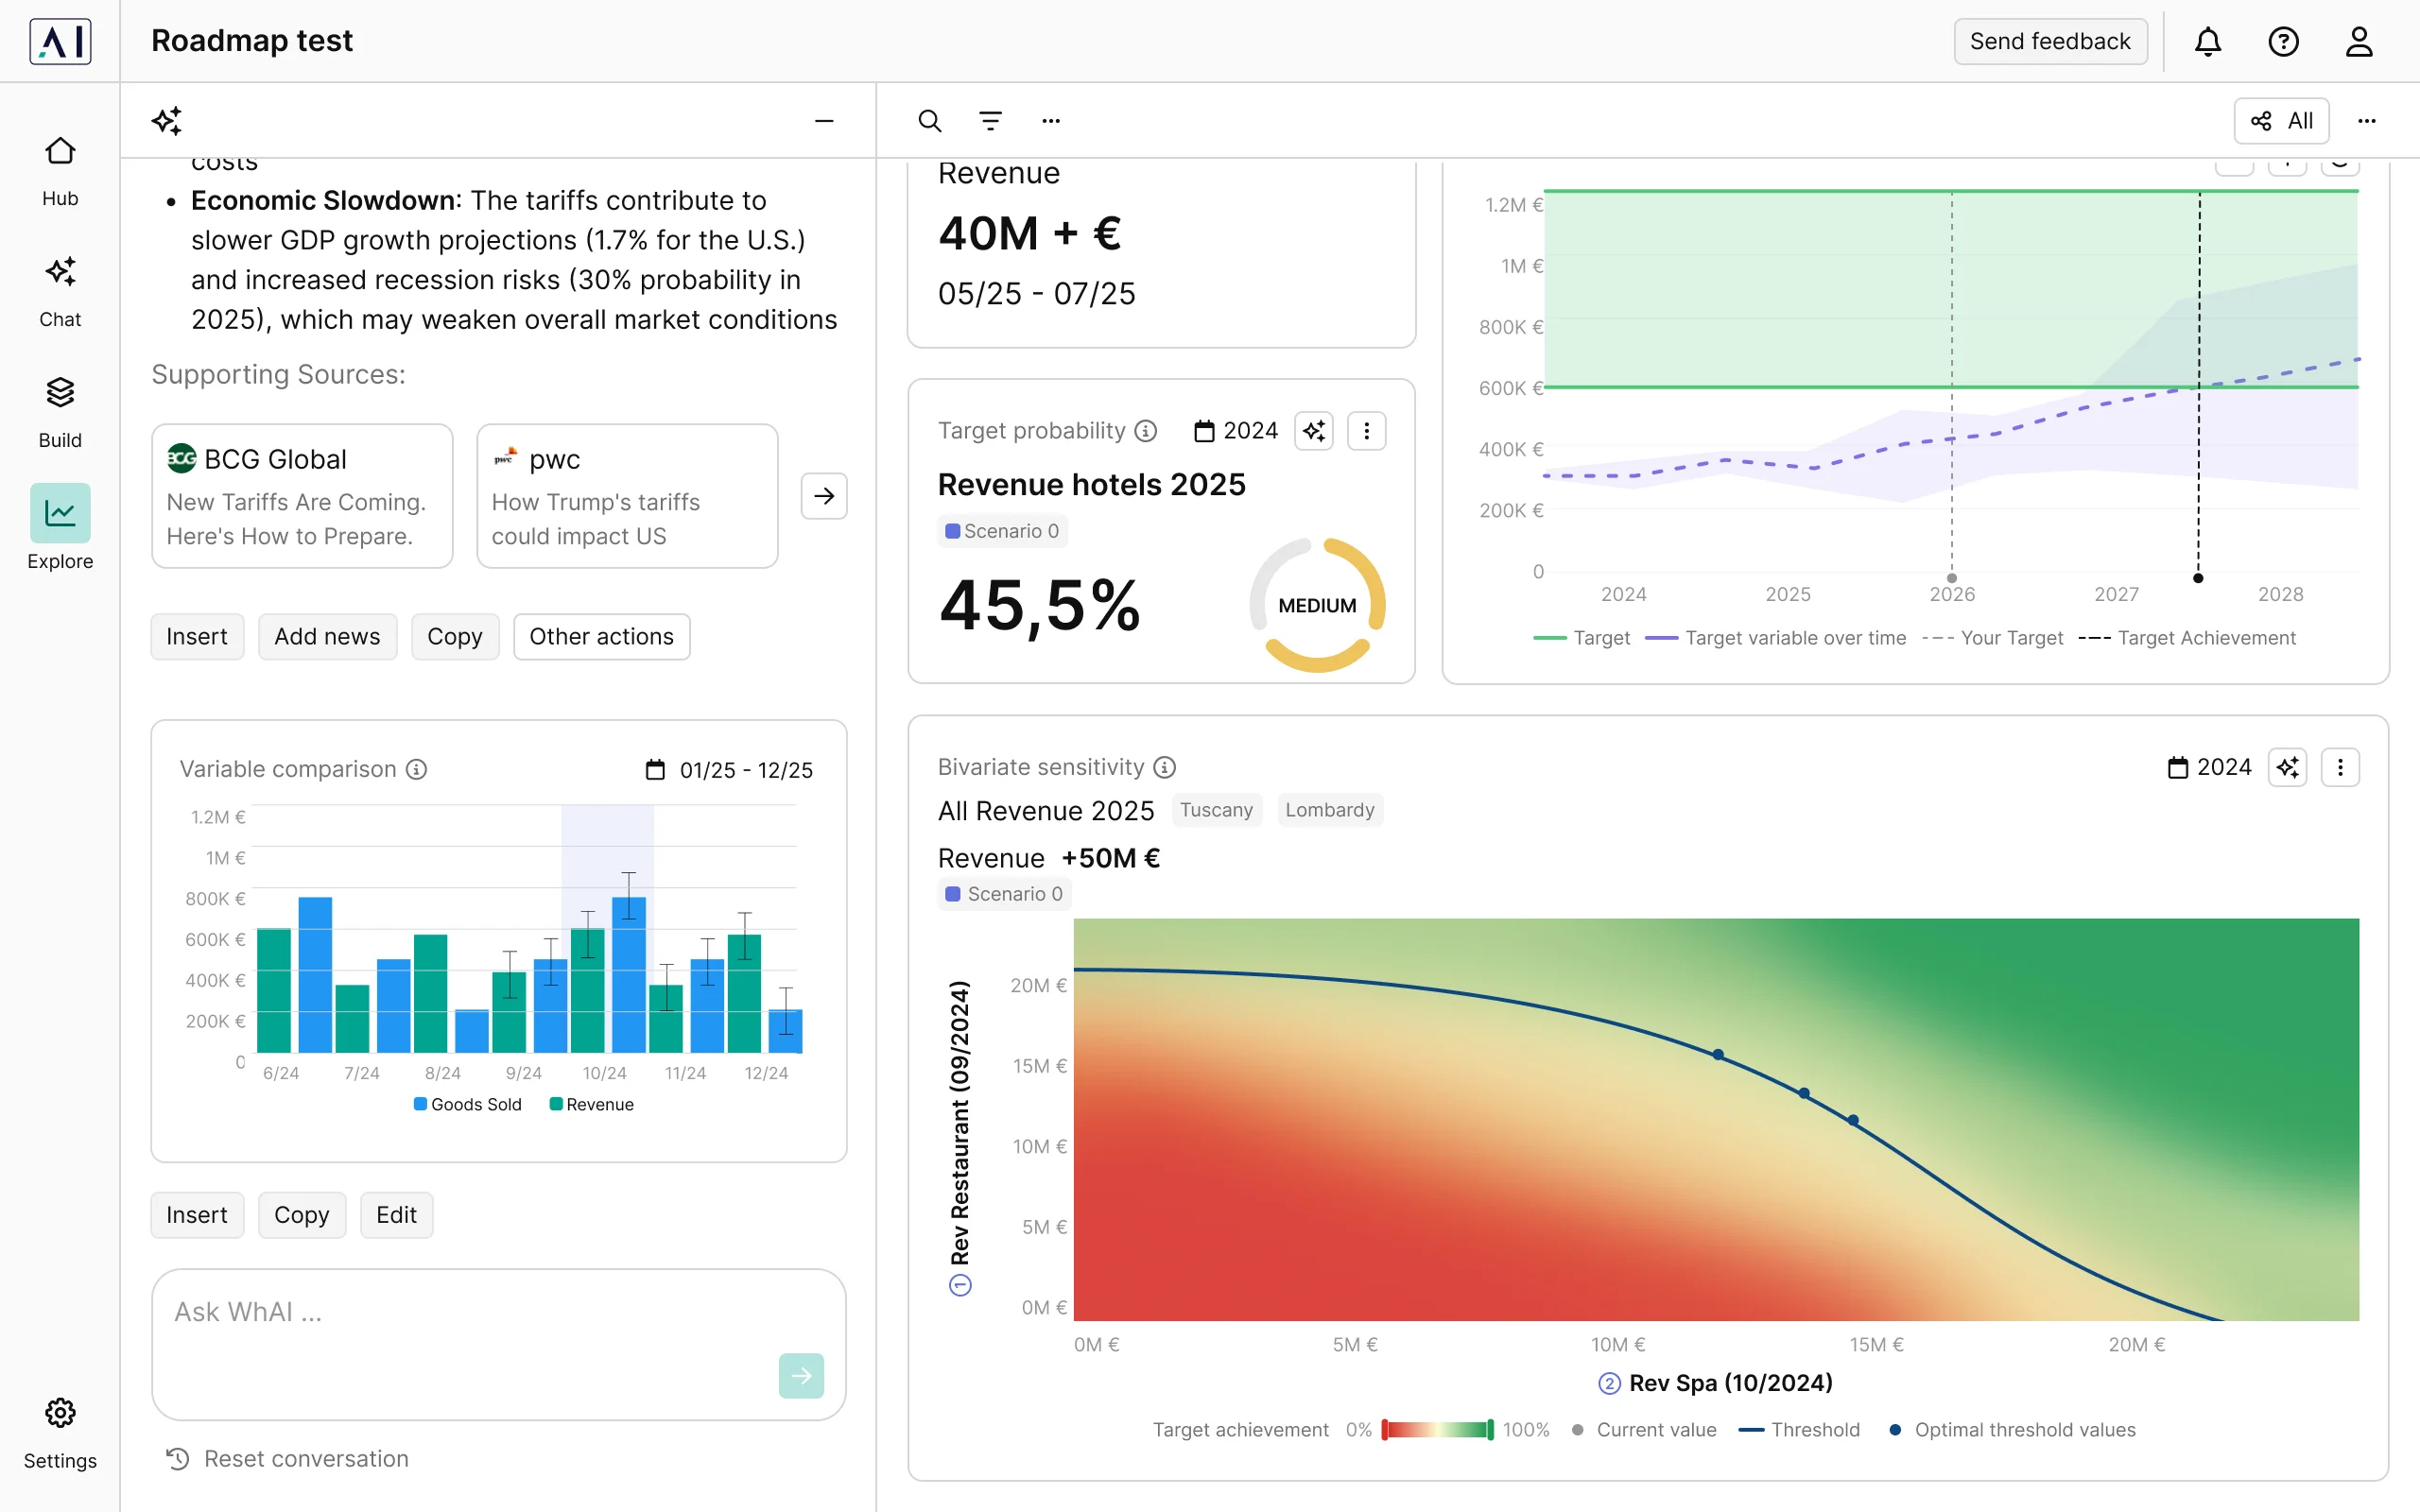Image resolution: width=2420 pixels, height=1512 pixels.
Task: Click the AI logo in top-left
Action: pyautogui.click(x=60, y=41)
